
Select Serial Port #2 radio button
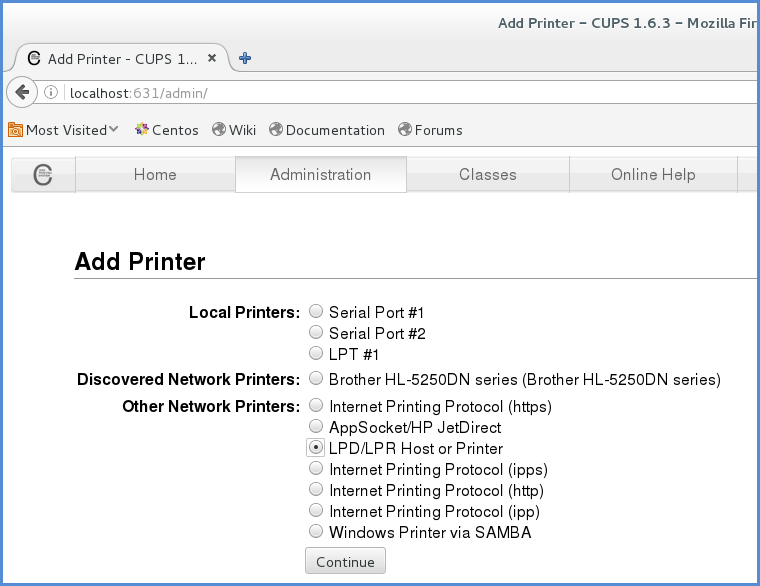click(316, 332)
